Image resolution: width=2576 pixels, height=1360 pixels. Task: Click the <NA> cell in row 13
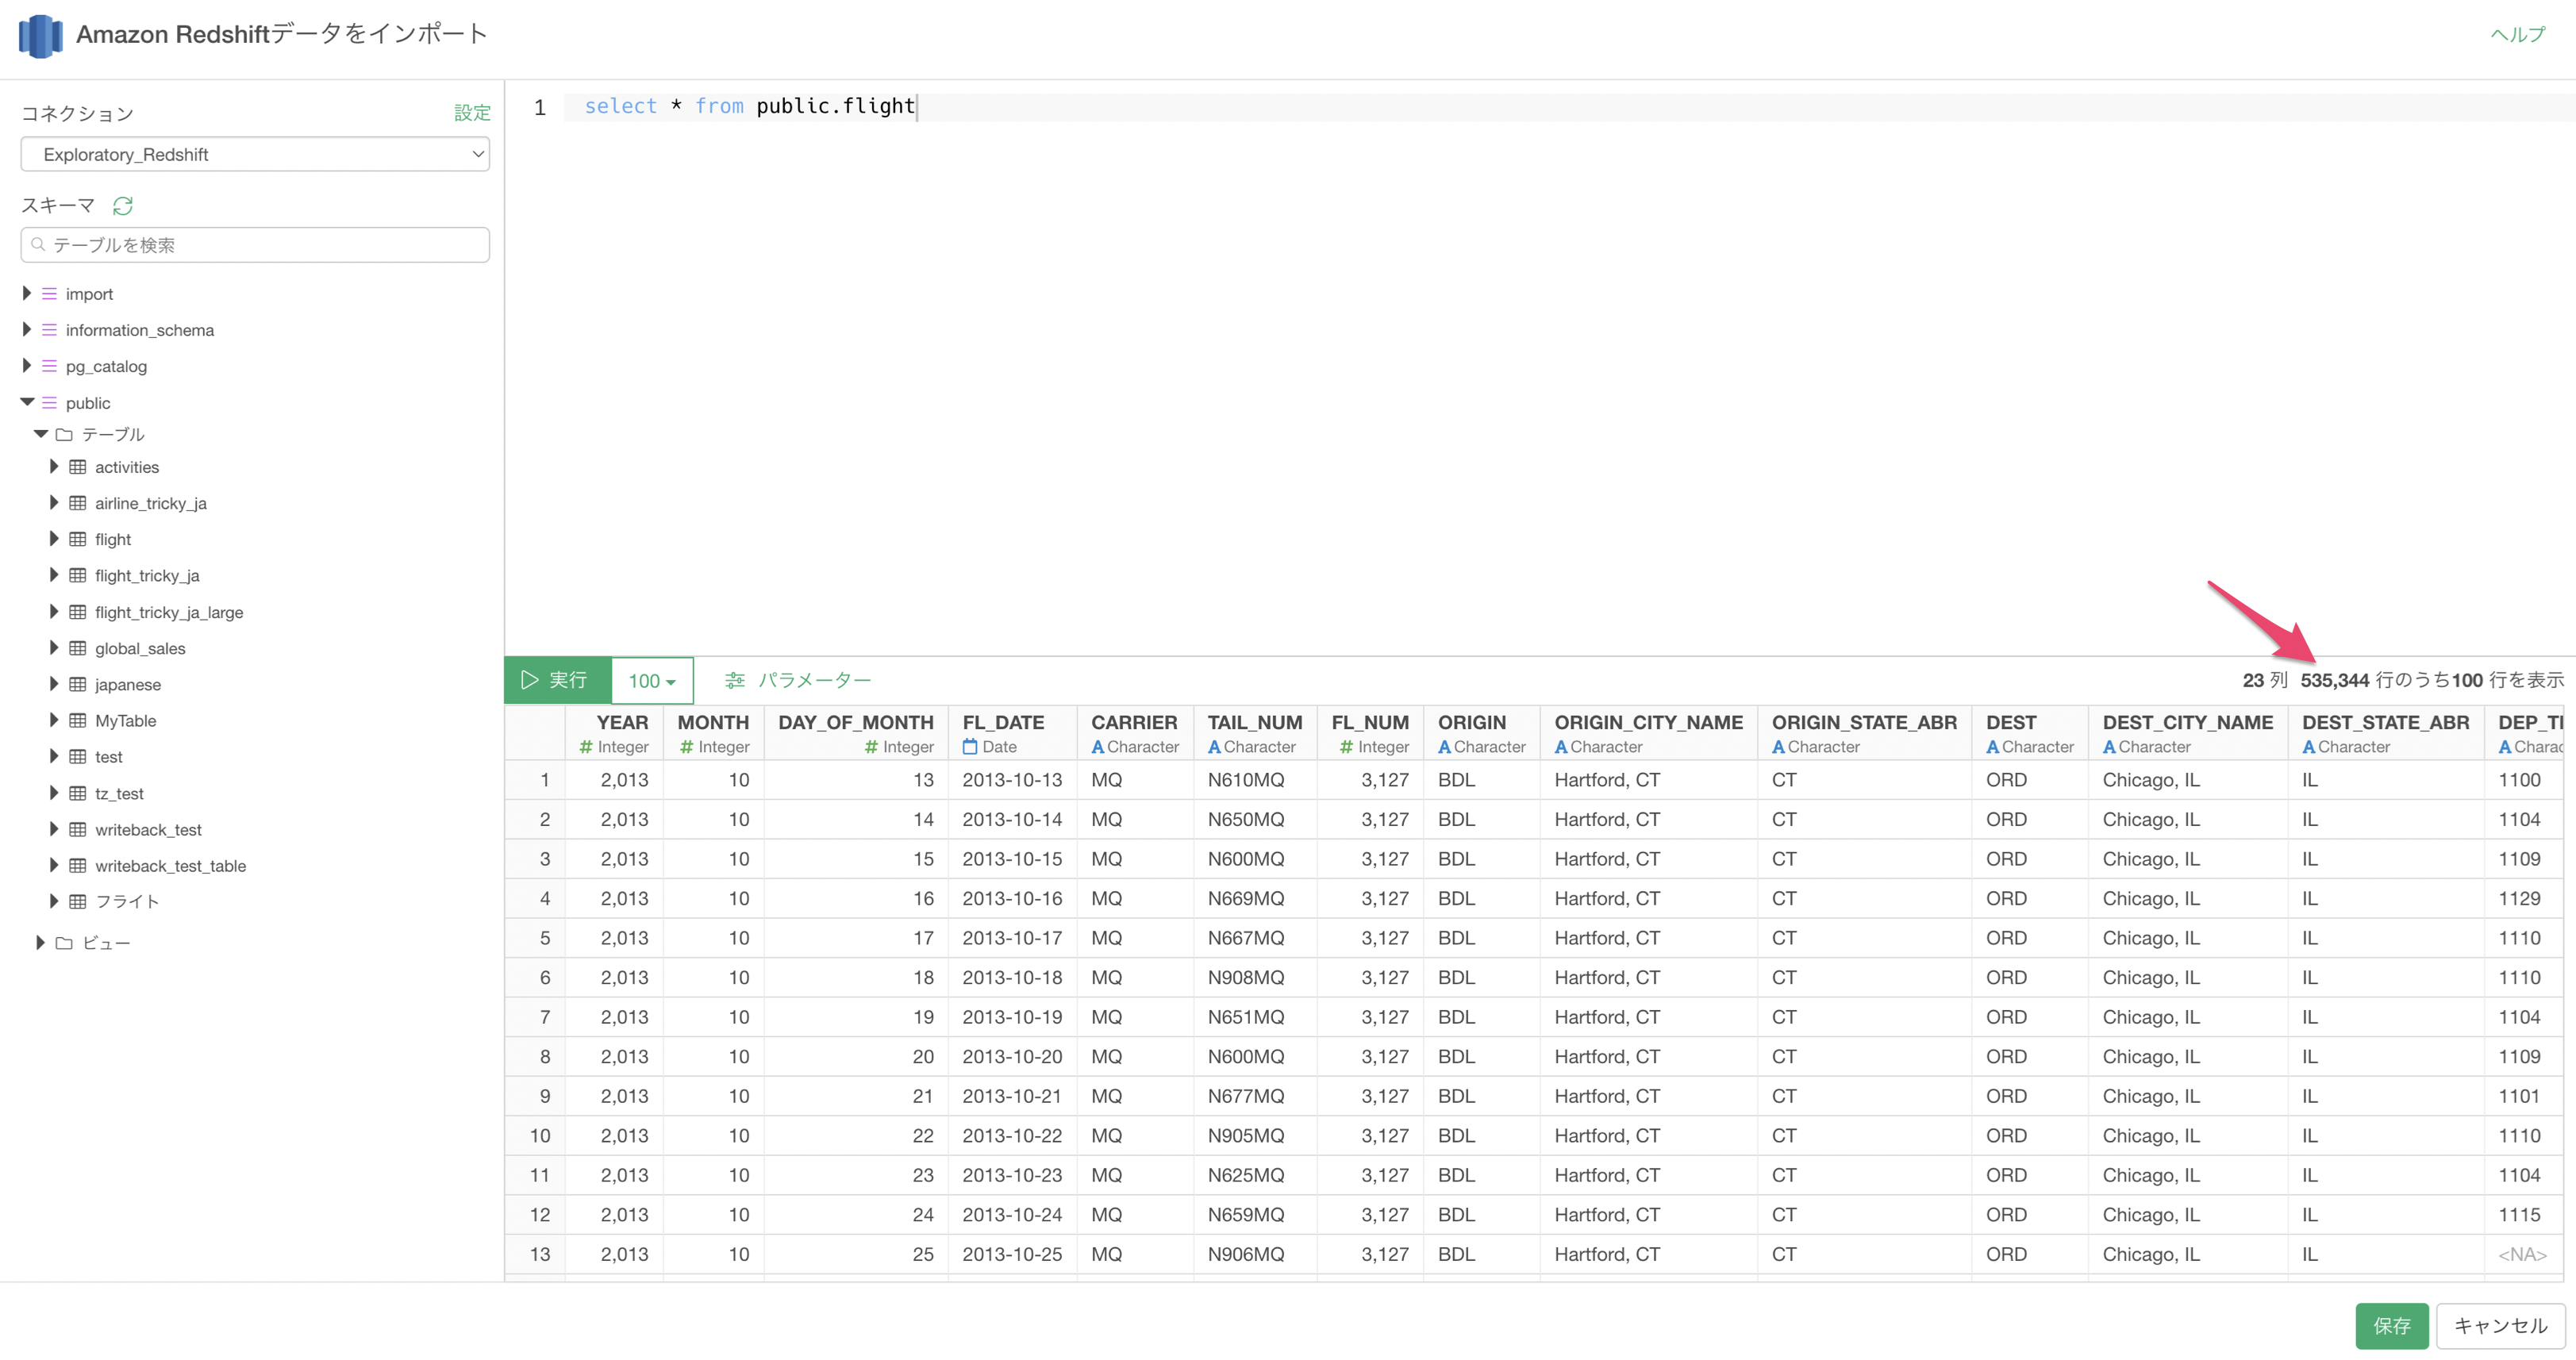2522,1254
